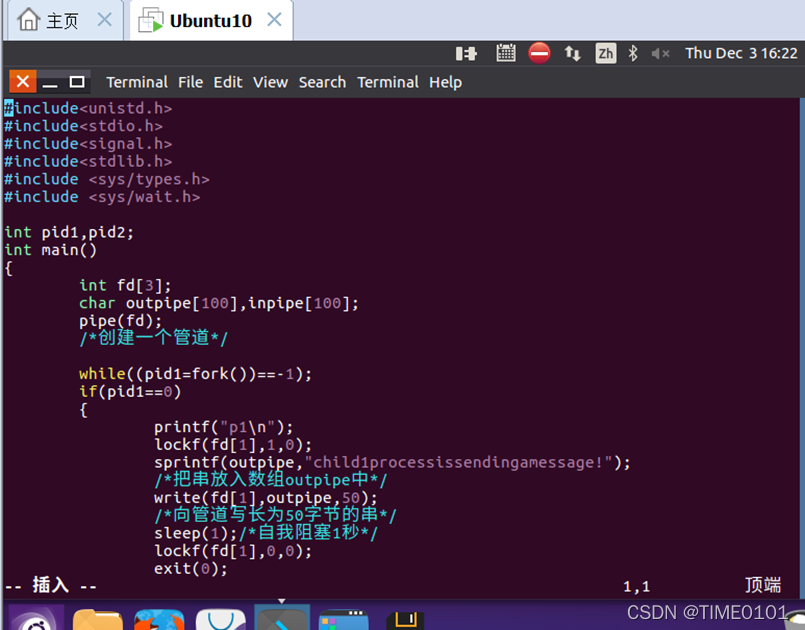Screen dimensions: 805x630
Task: Click the /*把串放入数组outpipe中*/ comment
Action: coord(270,480)
